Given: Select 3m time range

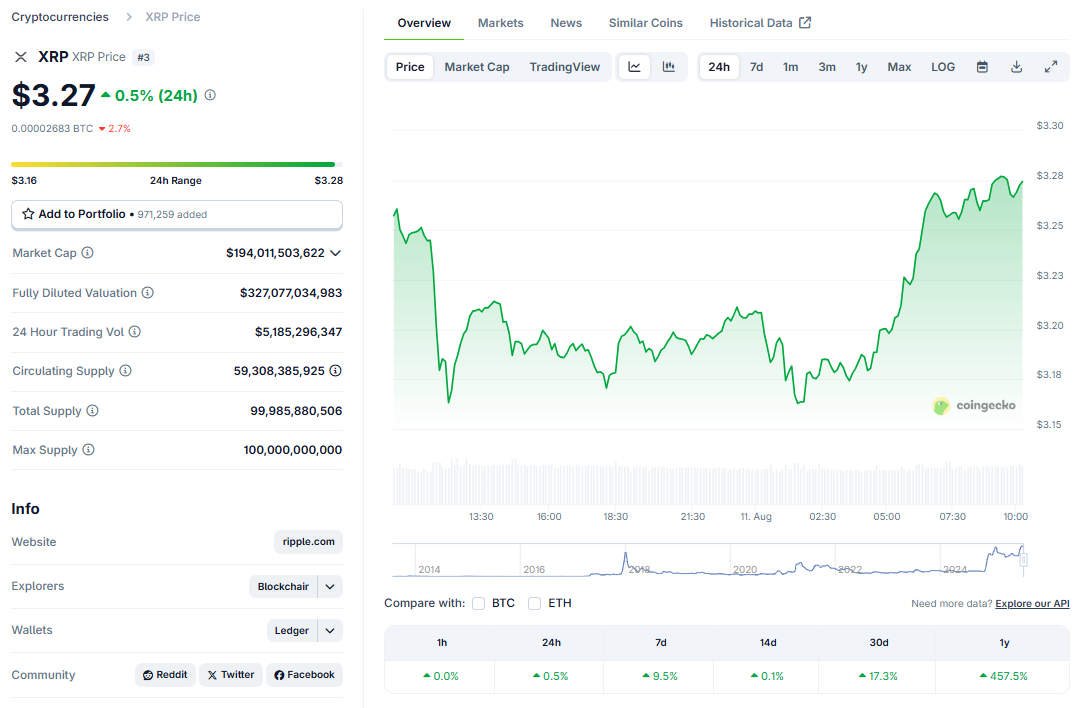Looking at the screenshot, I should tap(827, 67).
